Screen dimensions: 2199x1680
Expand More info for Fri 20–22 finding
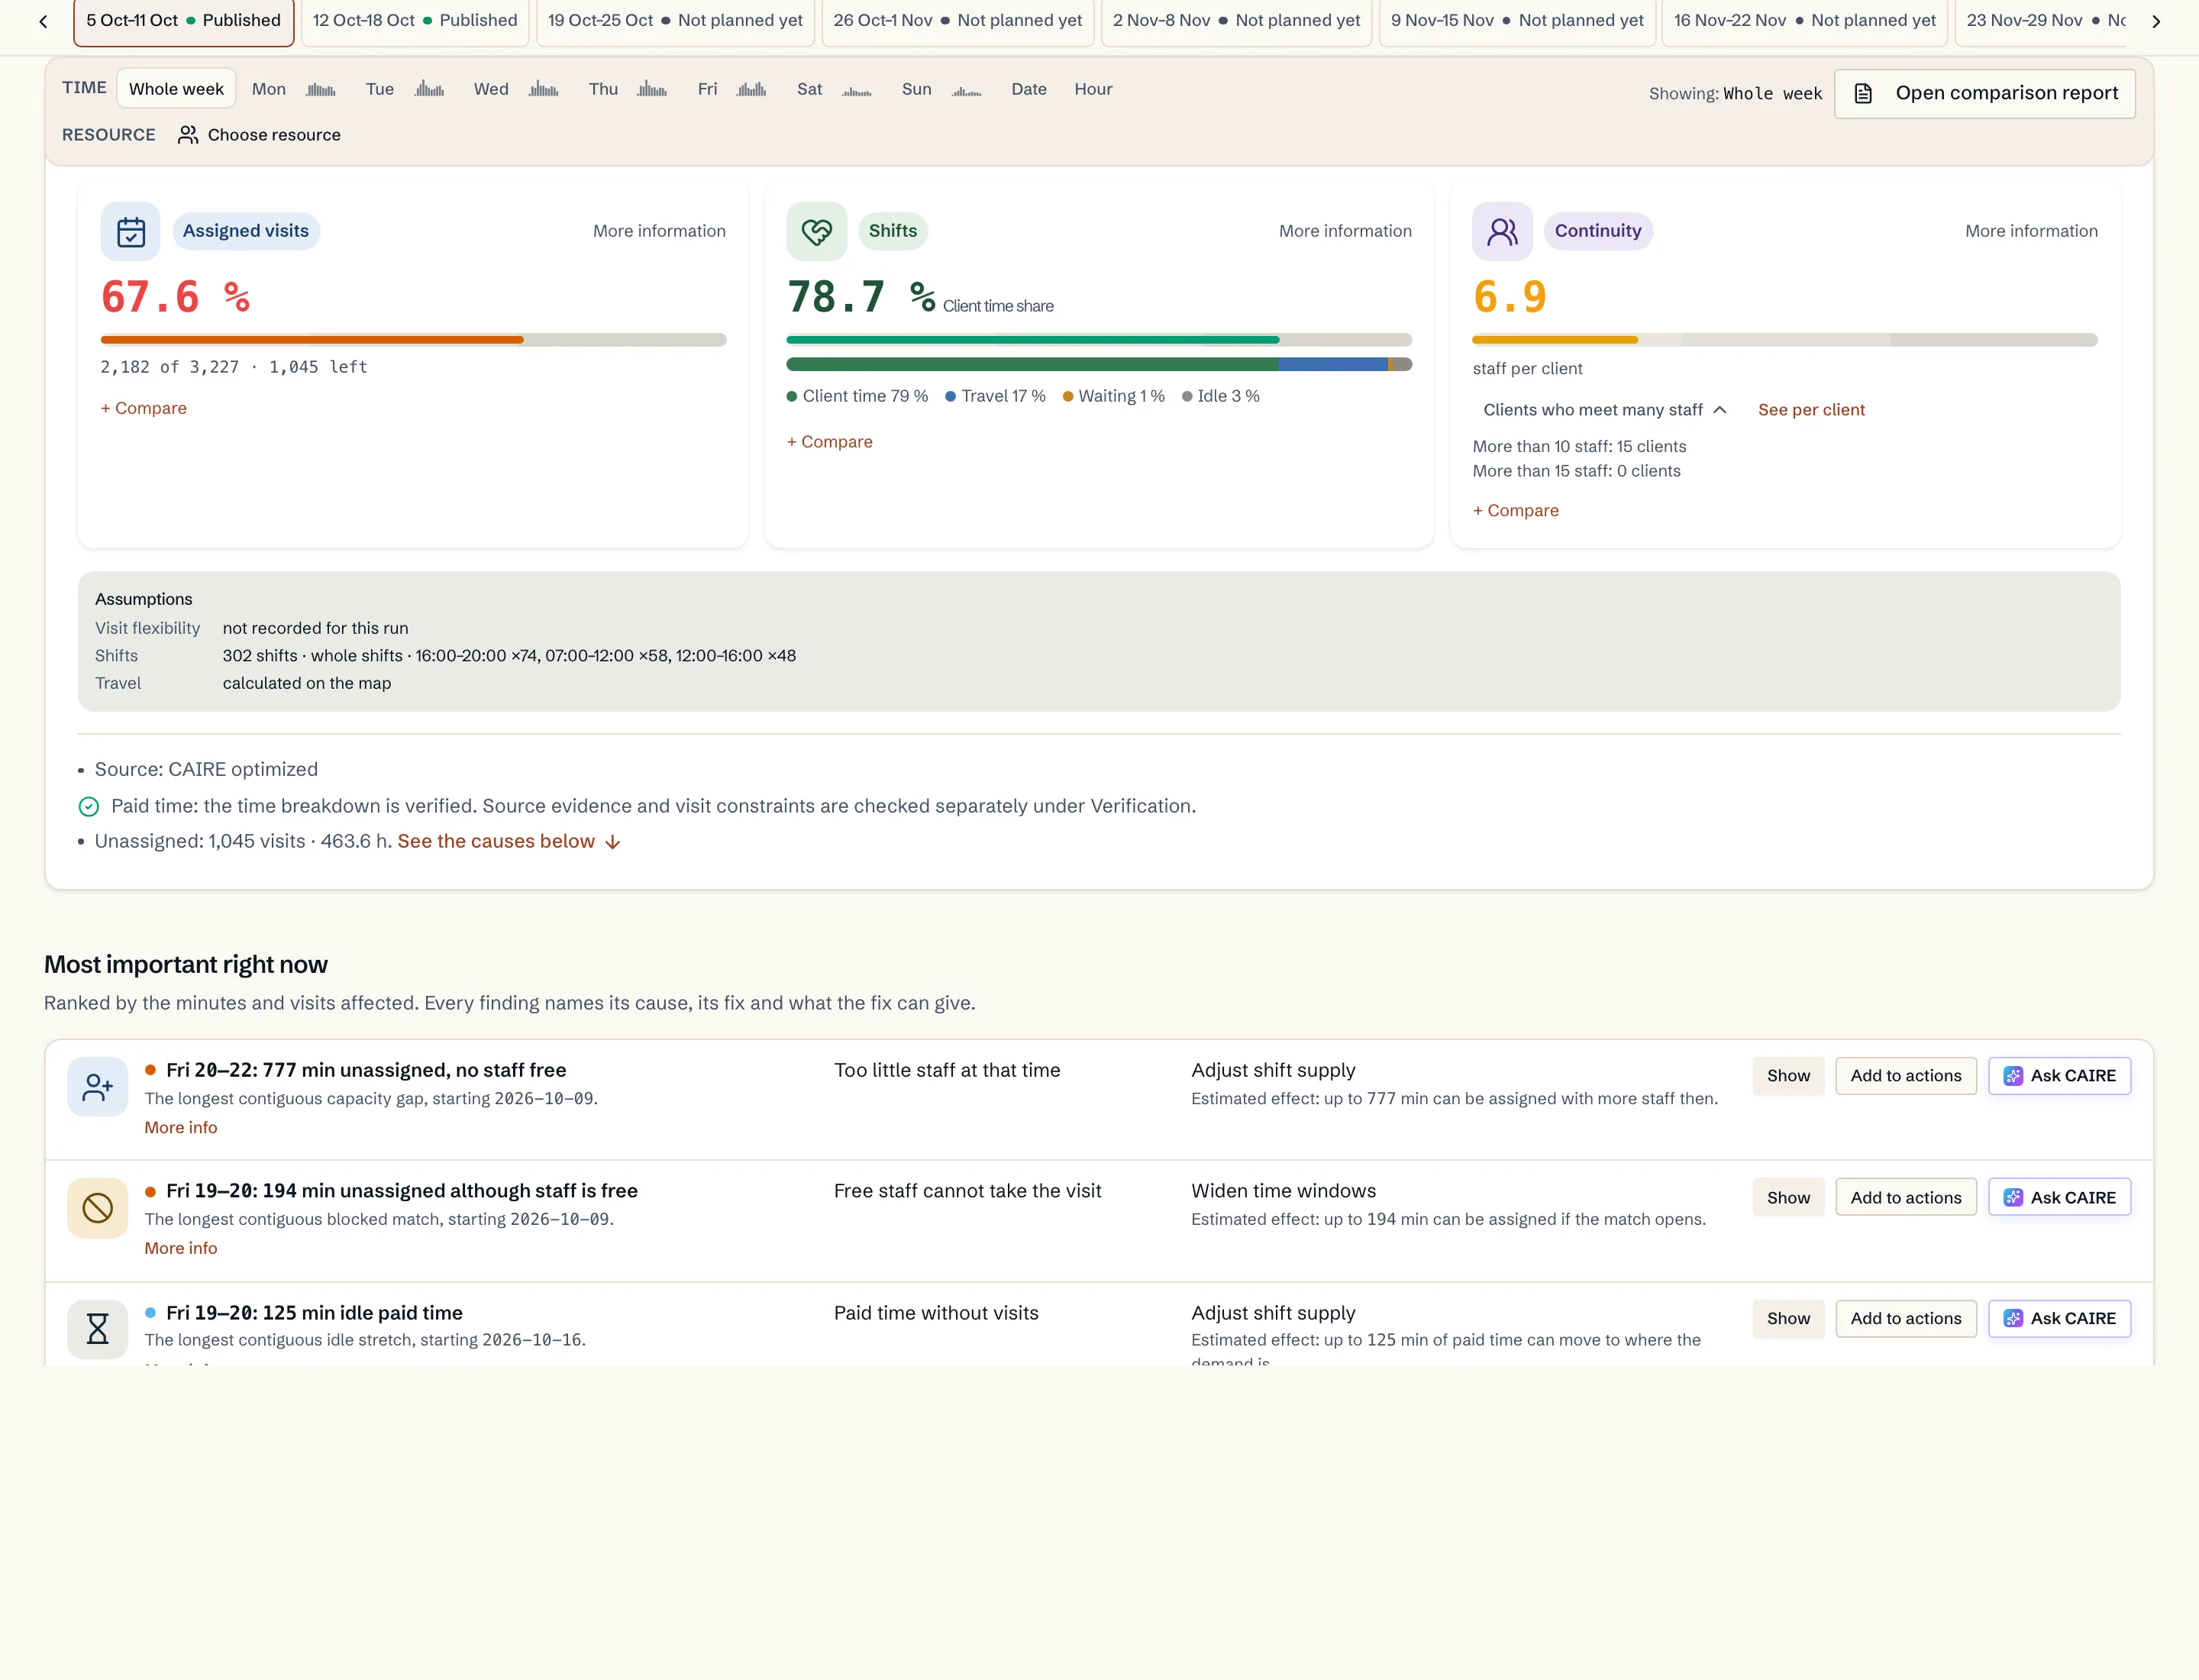[181, 1128]
